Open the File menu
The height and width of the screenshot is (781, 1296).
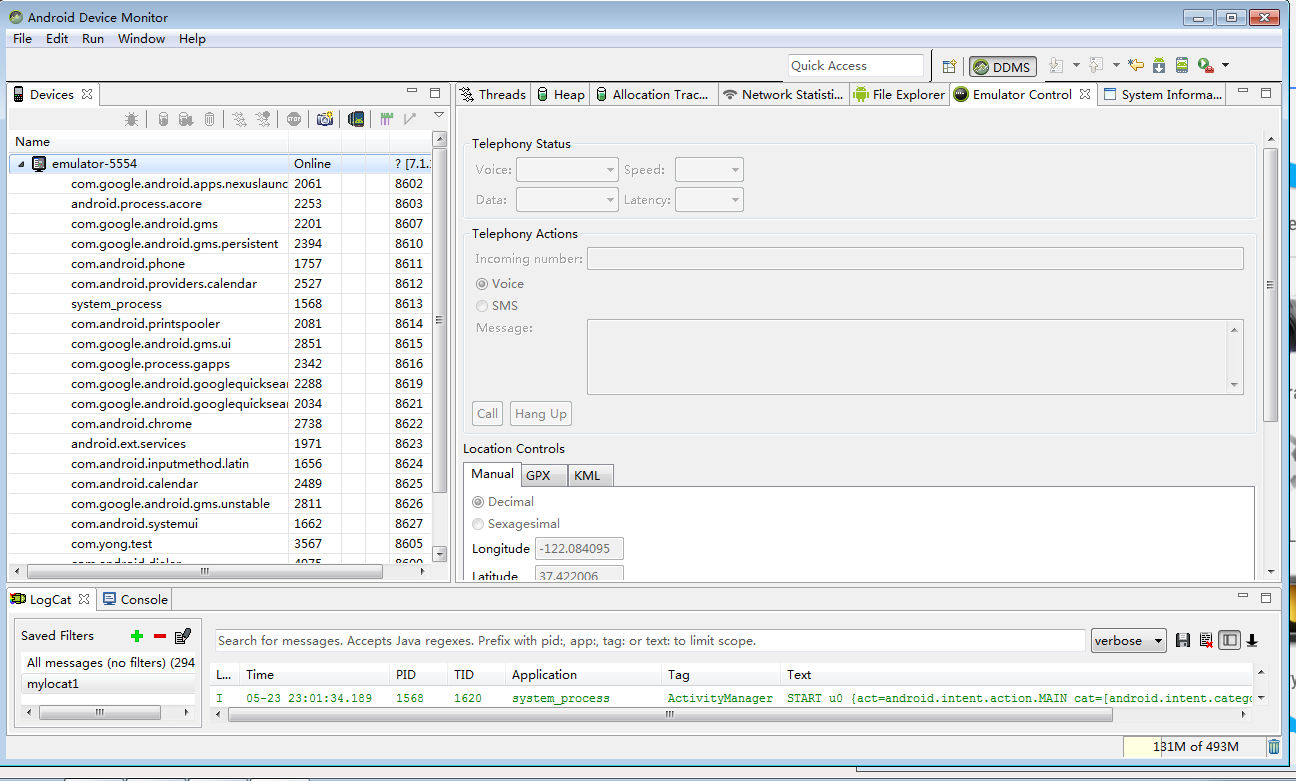[22, 39]
